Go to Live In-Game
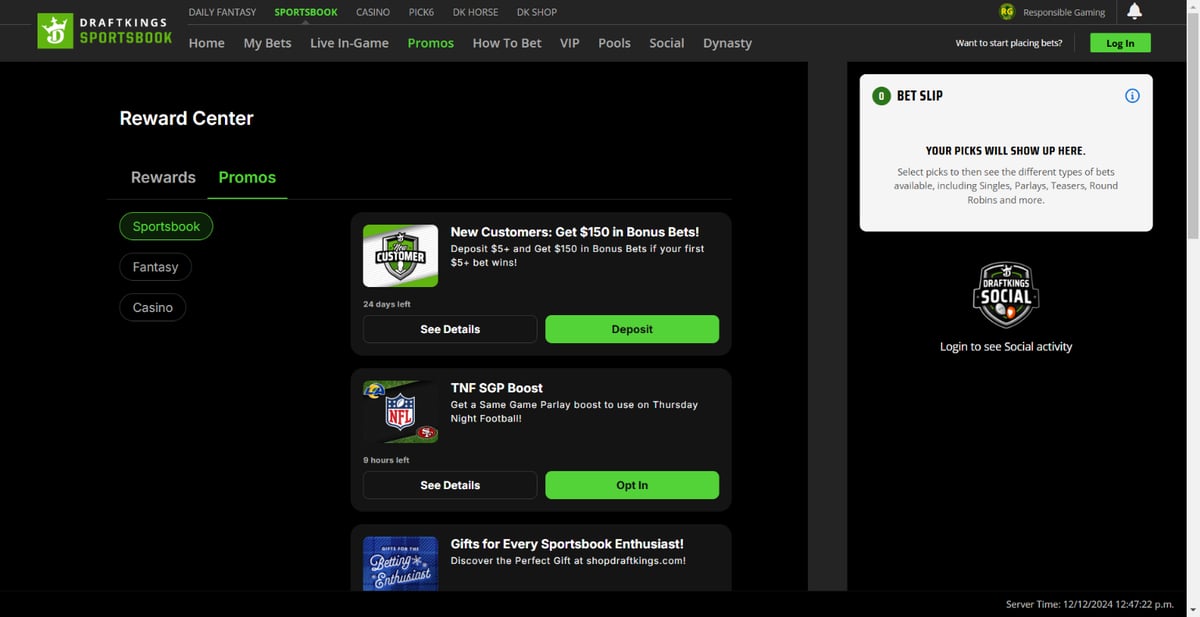Screen dimensions: 1200x617 [x=349, y=43]
